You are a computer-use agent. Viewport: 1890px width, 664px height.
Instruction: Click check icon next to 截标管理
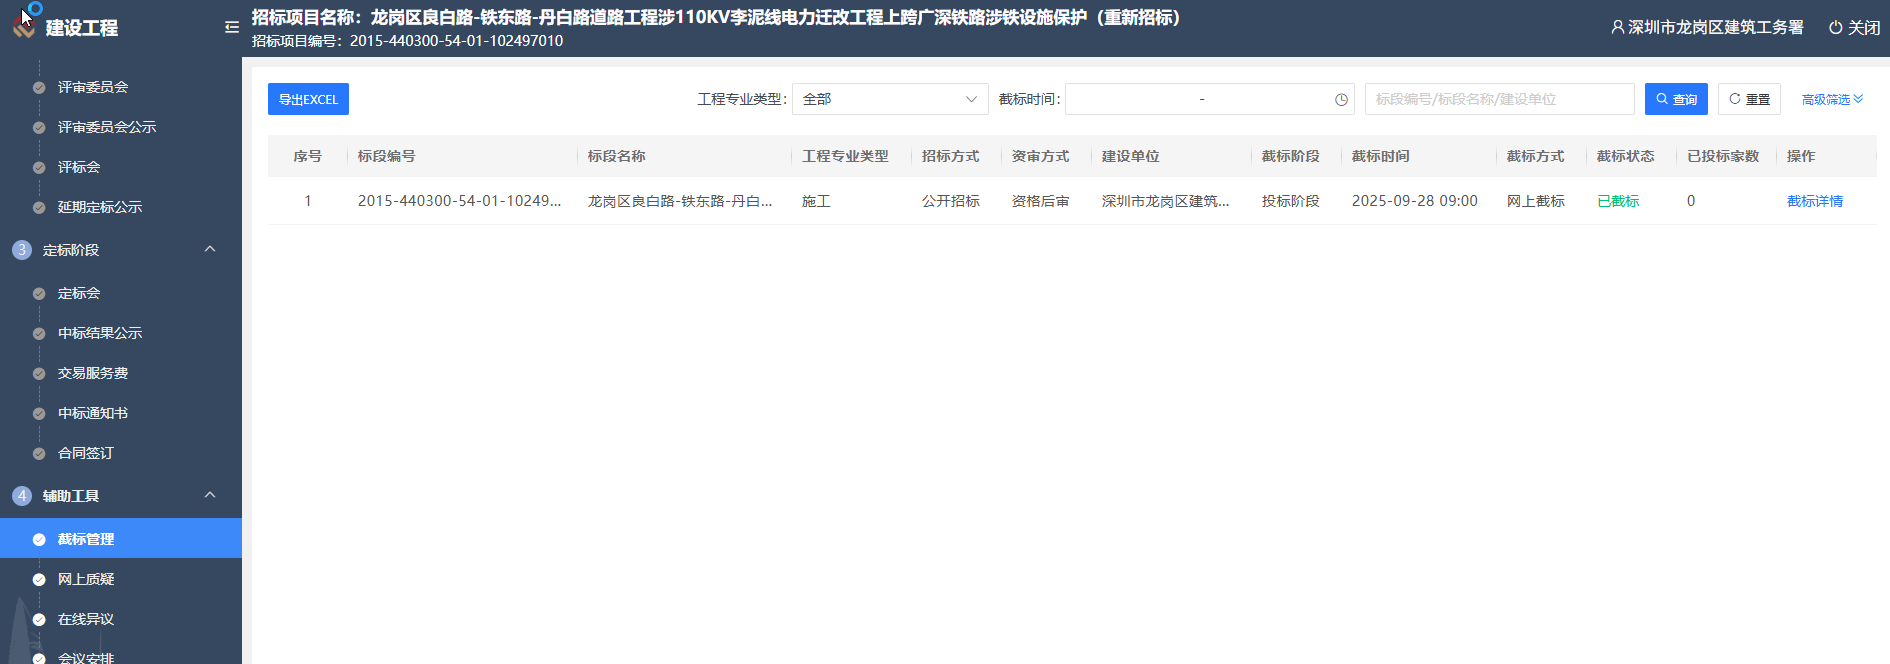pos(39,540)
